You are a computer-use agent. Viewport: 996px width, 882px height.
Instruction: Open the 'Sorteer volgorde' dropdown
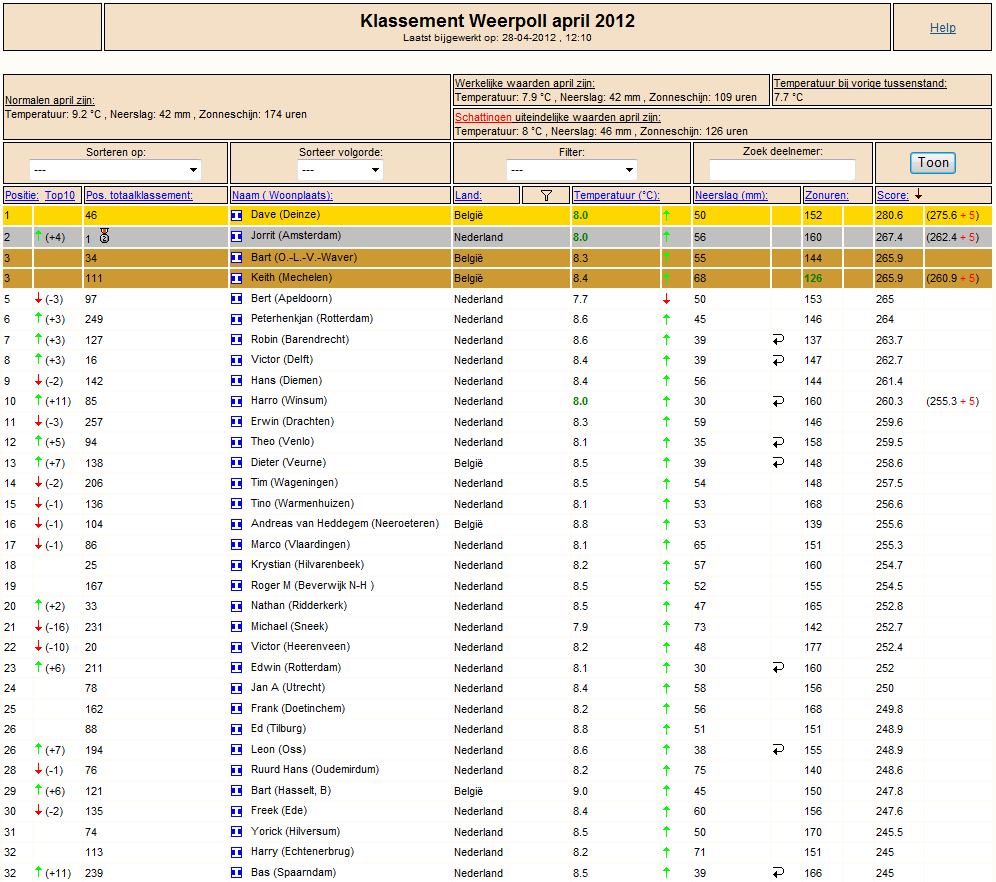click(x=340, y=170)
